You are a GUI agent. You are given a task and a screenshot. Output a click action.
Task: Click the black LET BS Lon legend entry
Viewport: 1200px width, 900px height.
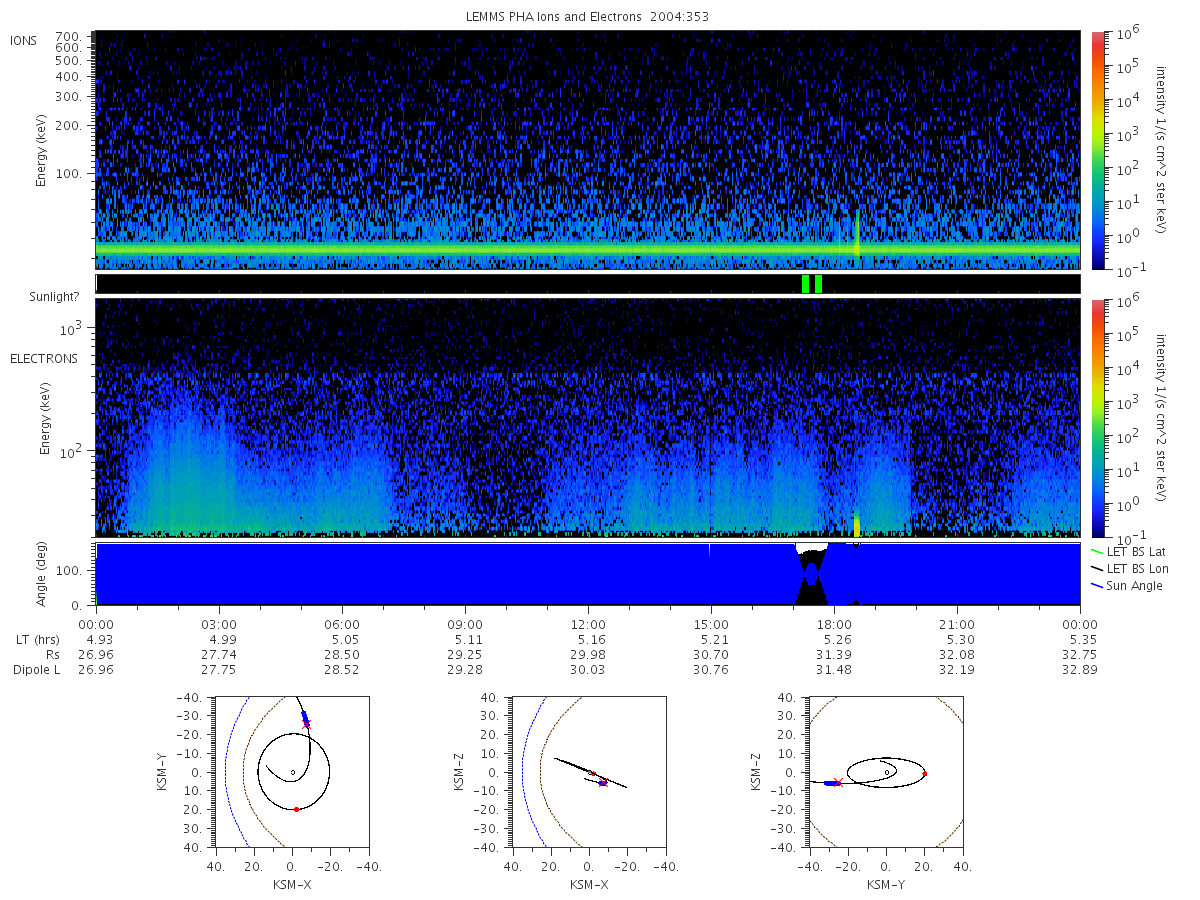click(1131, 568)
